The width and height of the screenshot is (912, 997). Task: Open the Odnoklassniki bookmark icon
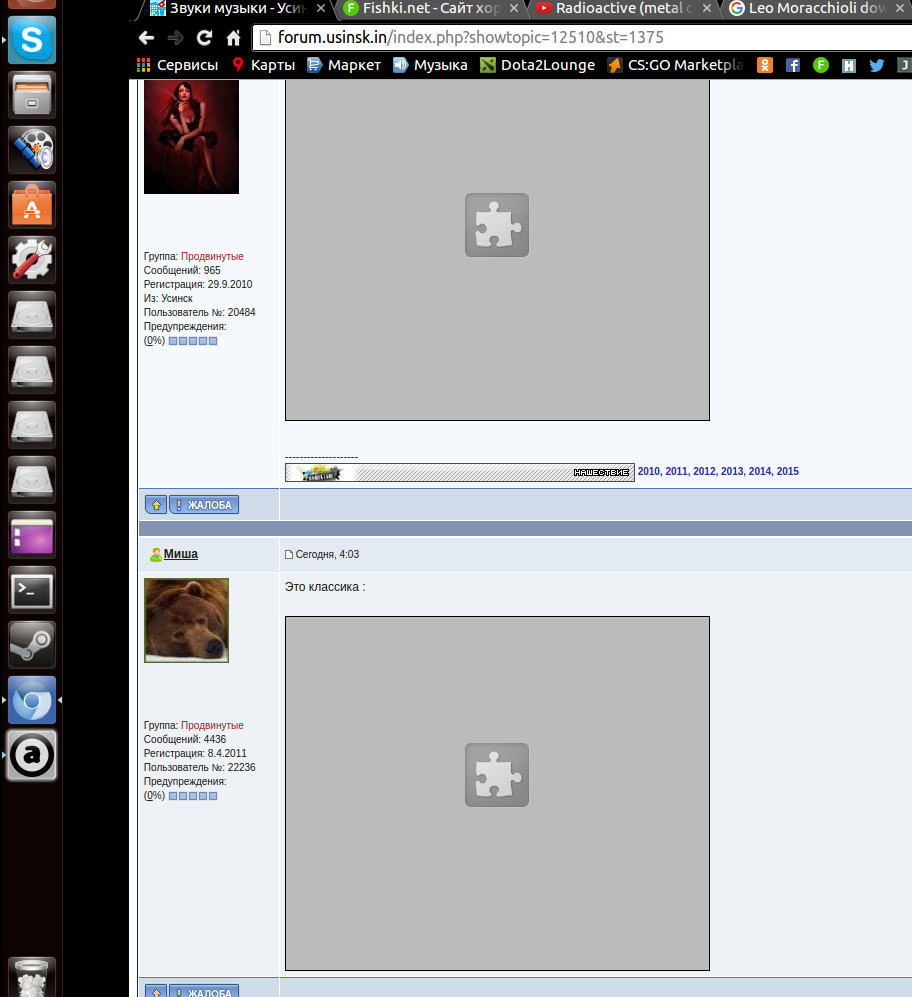coord(765,65)
